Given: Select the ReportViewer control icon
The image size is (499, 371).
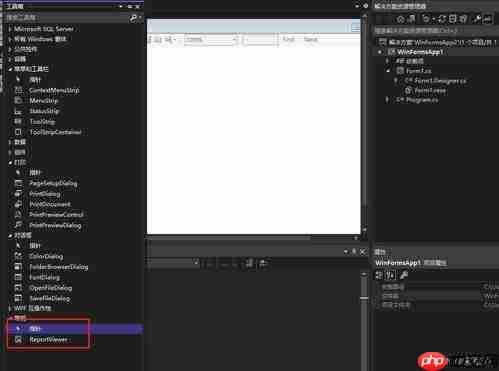Looking at the screenshot, I should pyautogui.click(x=18, y=339).
